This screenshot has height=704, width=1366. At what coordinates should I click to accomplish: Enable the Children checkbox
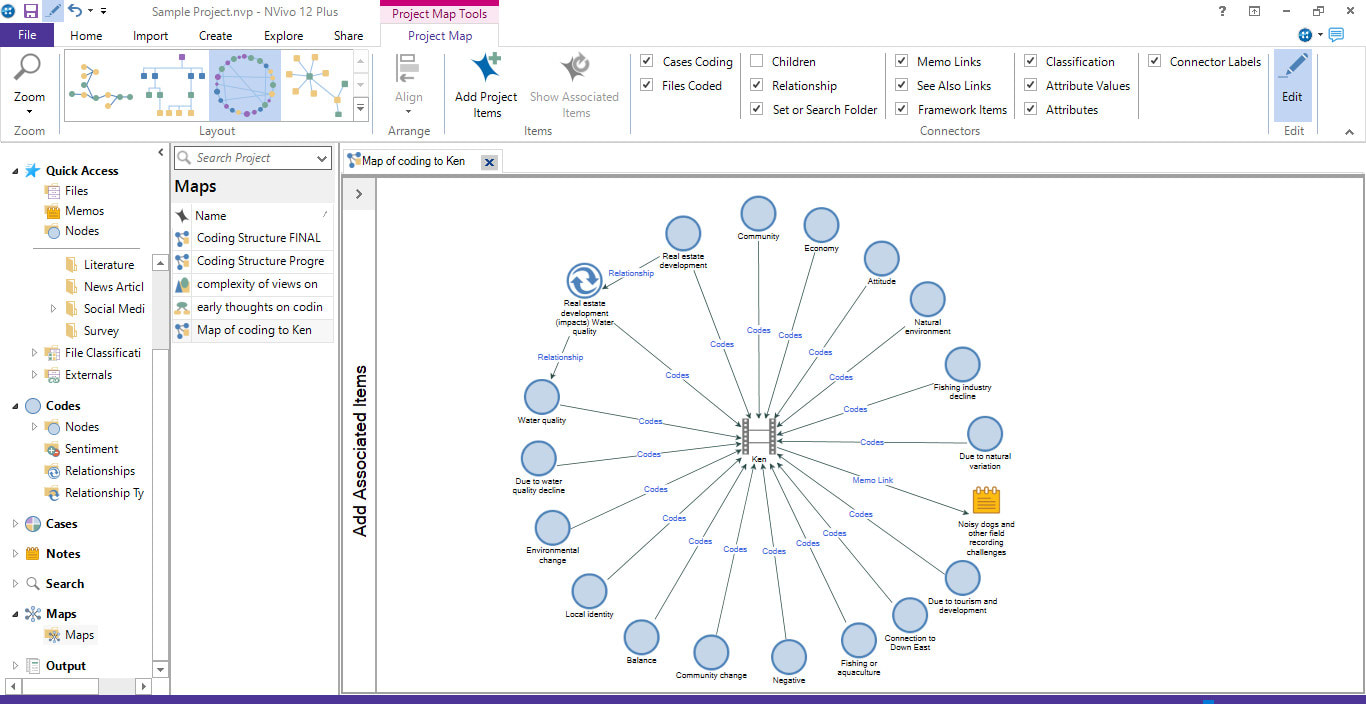tap(757, 62)
